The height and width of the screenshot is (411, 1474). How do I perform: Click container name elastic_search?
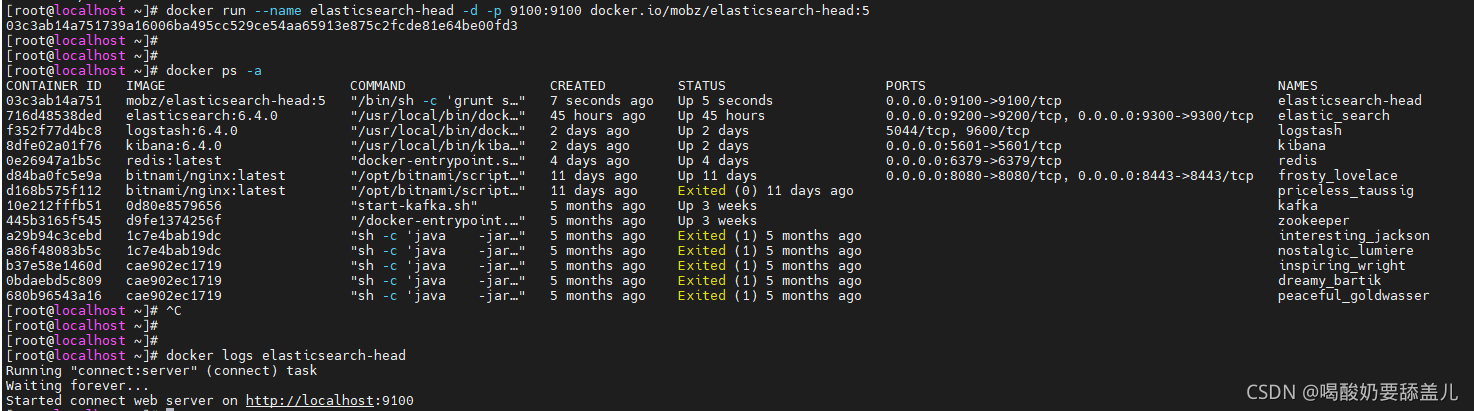click(x=1334, y=116)
